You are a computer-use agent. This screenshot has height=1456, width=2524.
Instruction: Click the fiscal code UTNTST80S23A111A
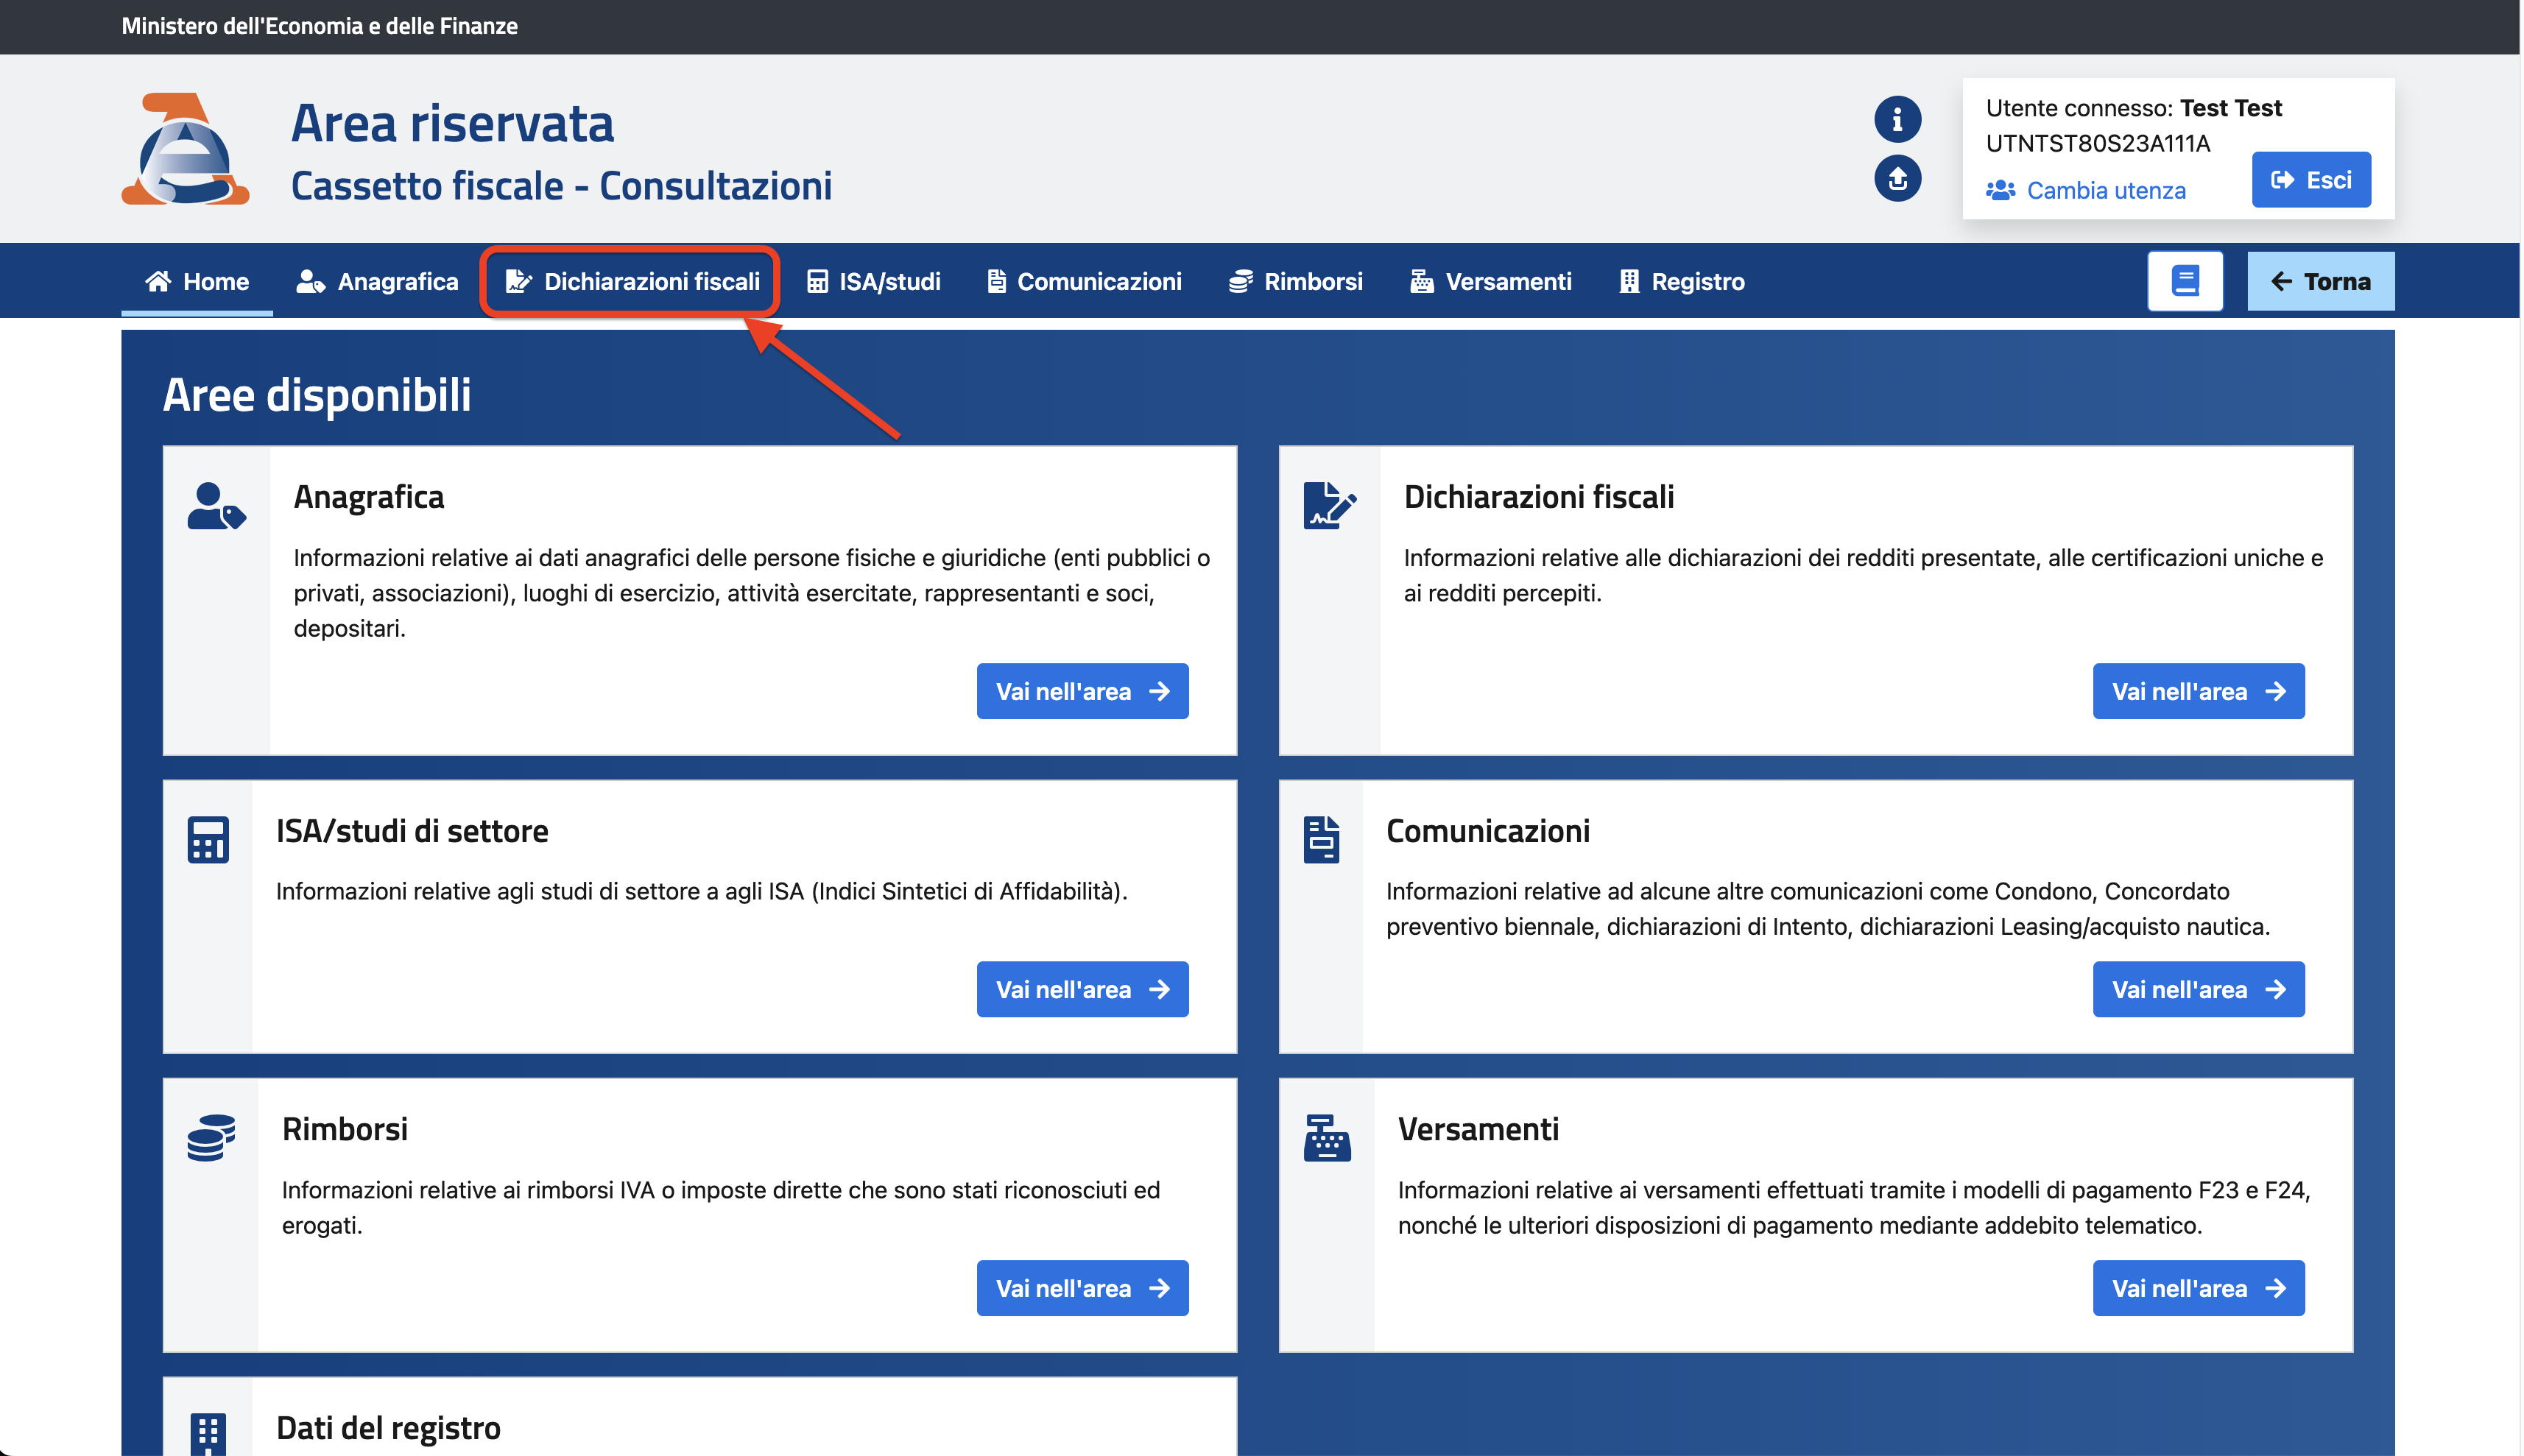pyautogui.click(x=2097, y=144)
